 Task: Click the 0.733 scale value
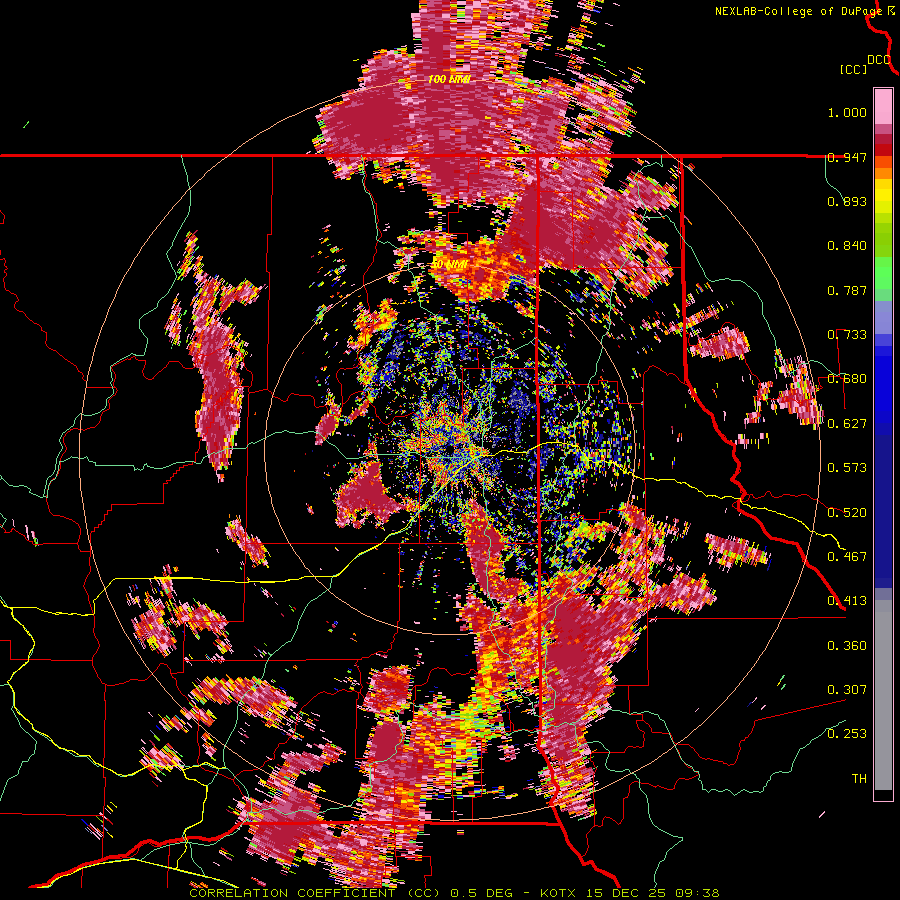(x=847, y=335)
